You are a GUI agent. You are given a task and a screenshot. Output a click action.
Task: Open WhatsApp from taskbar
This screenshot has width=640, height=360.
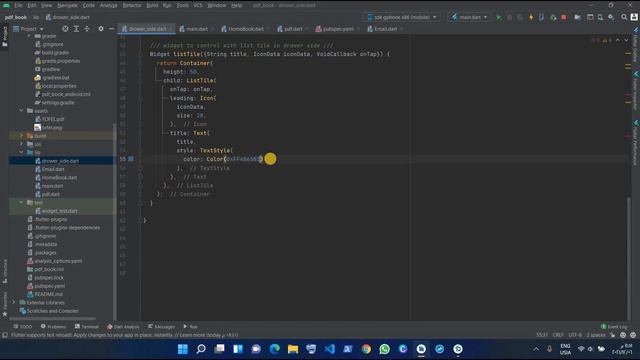(x=384, y=349)
